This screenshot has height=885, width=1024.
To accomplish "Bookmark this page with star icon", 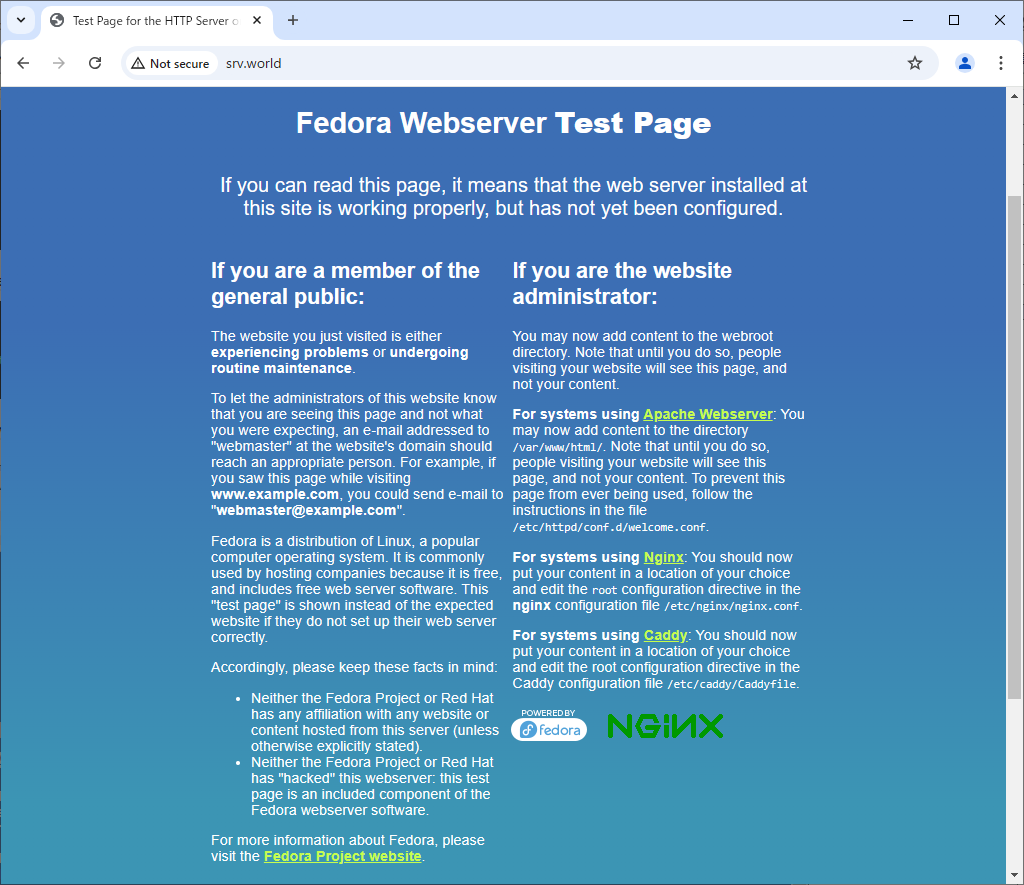I will point(914,63).
